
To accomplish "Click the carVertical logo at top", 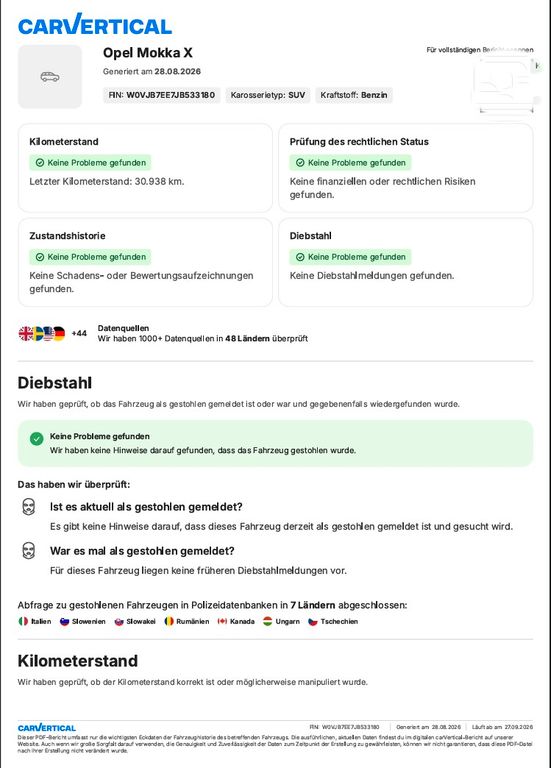I will coord(95,24).
